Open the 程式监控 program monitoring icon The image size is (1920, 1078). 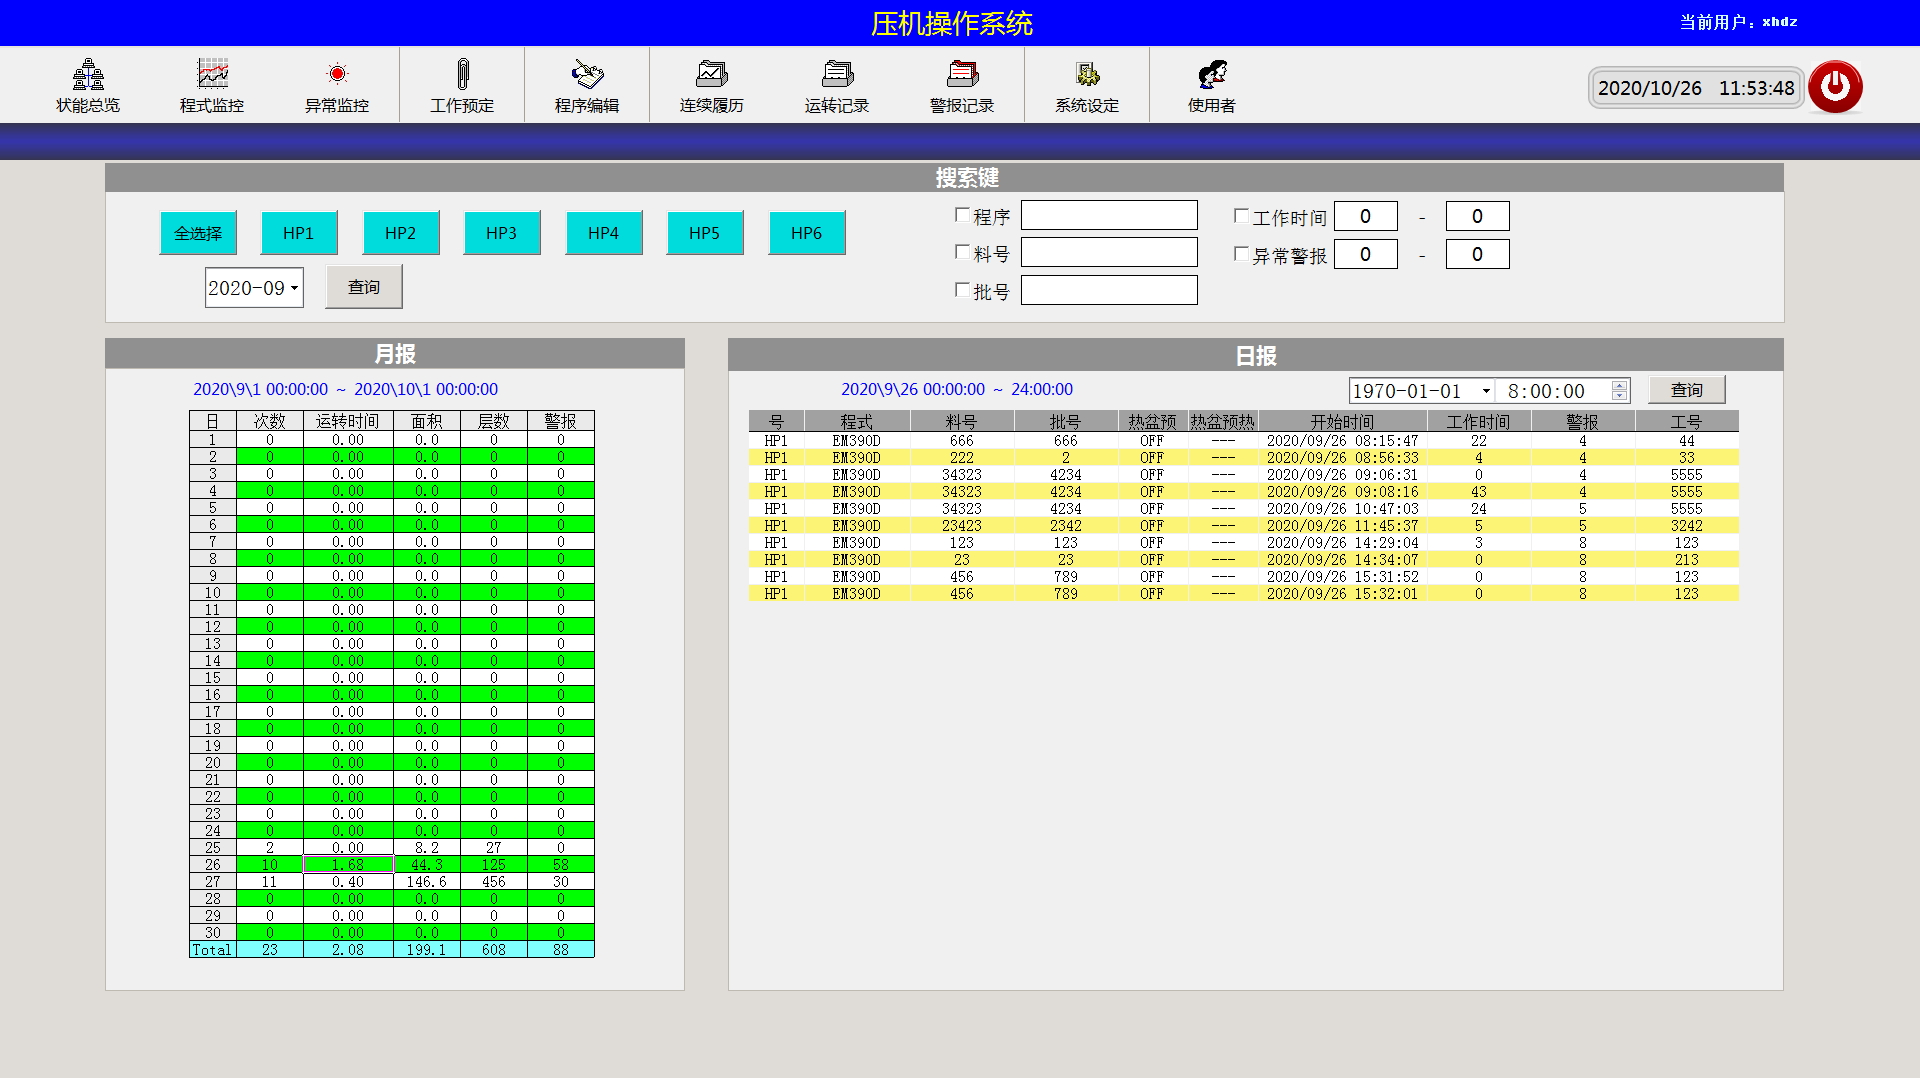click(x=212, y=75)
